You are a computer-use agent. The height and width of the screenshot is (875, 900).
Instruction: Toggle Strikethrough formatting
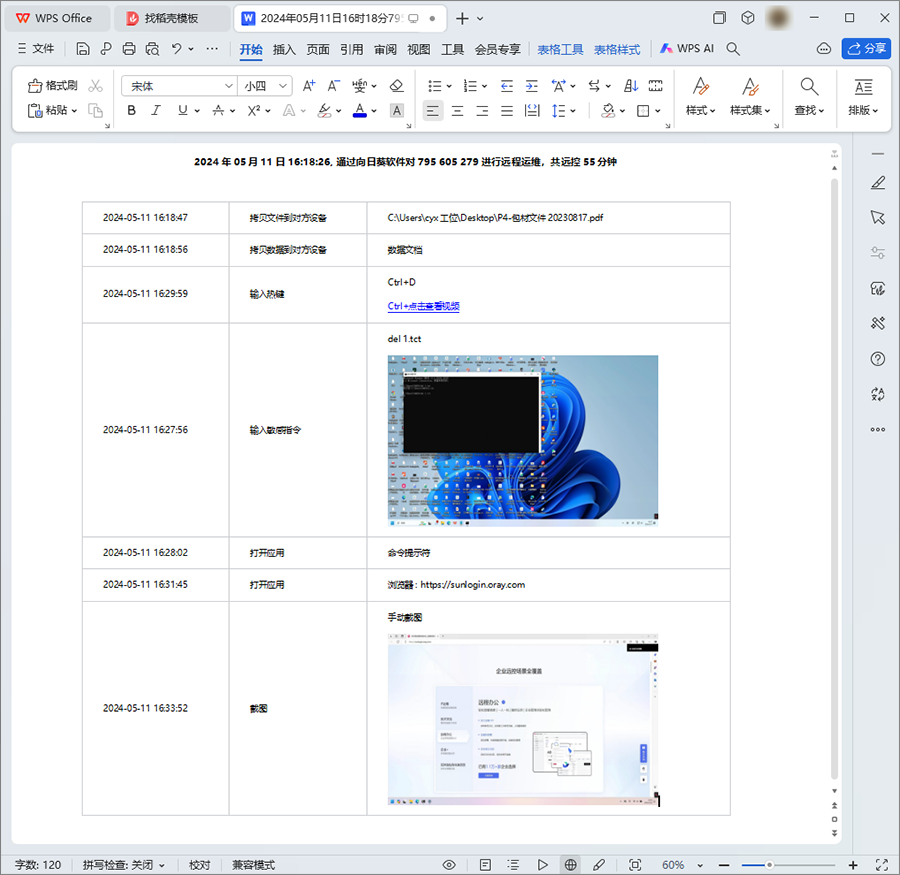218,110
